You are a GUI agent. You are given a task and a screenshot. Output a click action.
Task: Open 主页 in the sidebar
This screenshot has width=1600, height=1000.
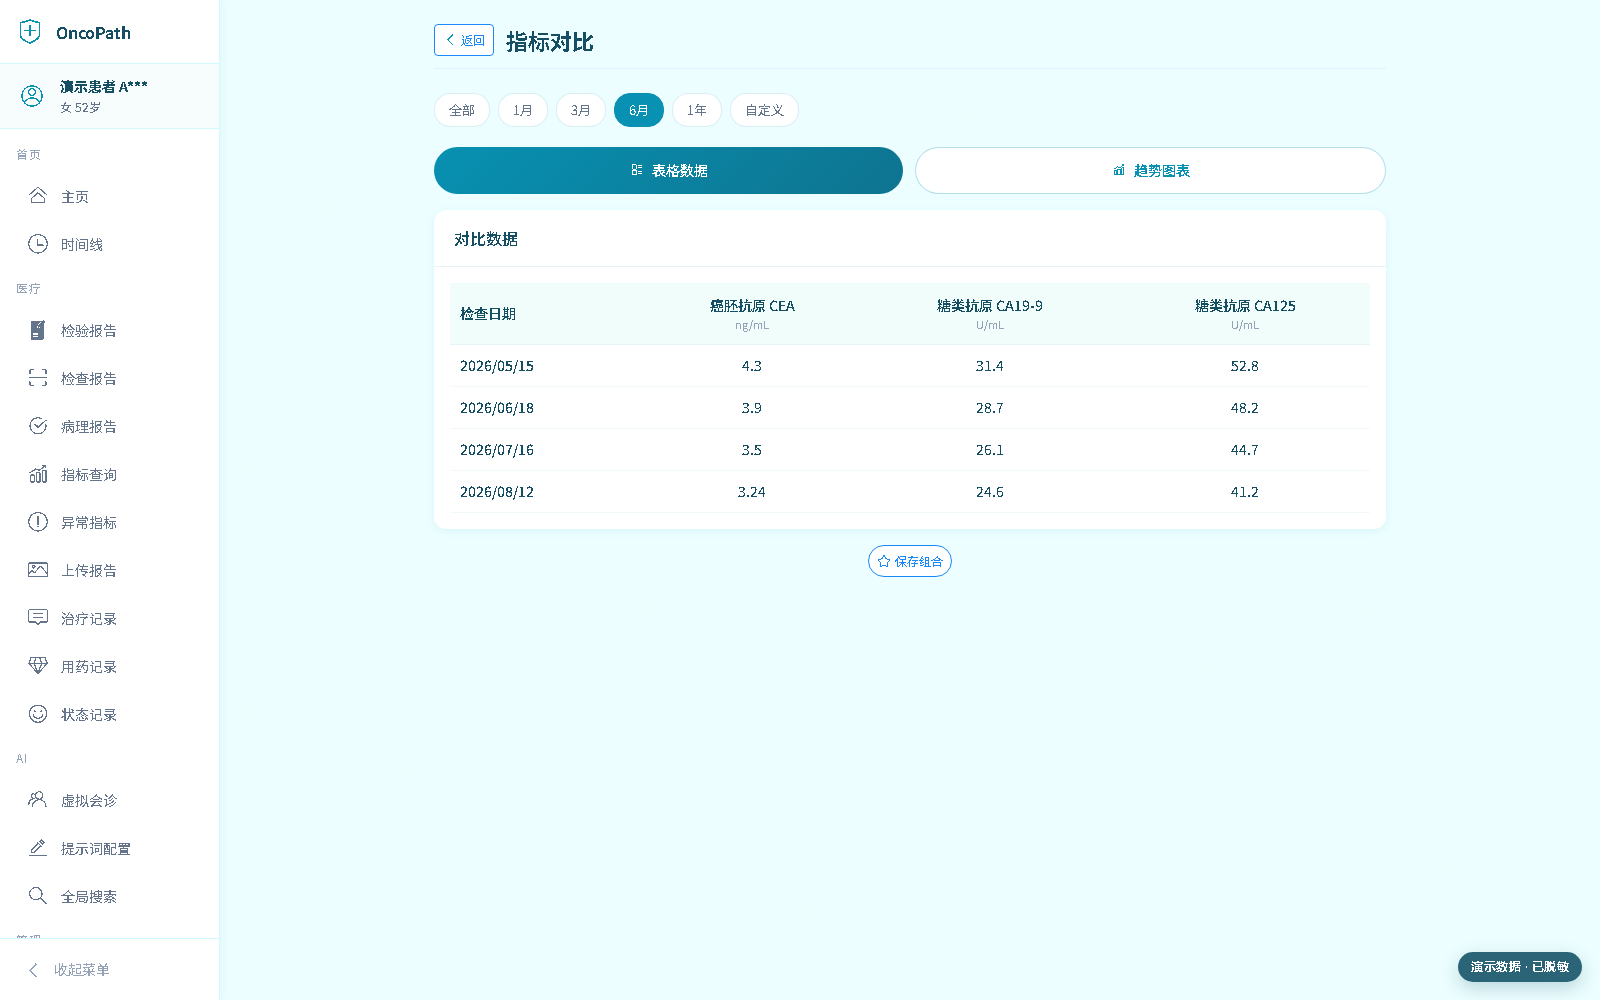(75, 197)
